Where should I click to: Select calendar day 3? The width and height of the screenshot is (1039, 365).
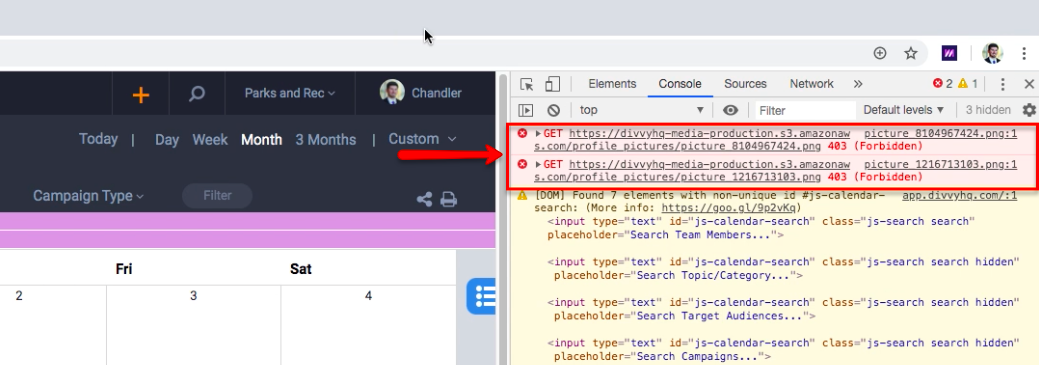pos(193,295)
